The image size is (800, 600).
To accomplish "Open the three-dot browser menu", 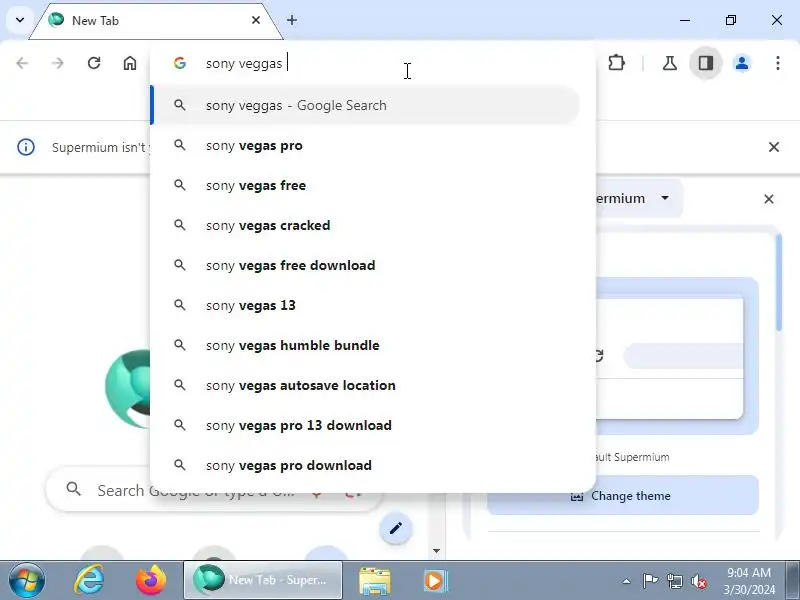I will pos(778,63).
